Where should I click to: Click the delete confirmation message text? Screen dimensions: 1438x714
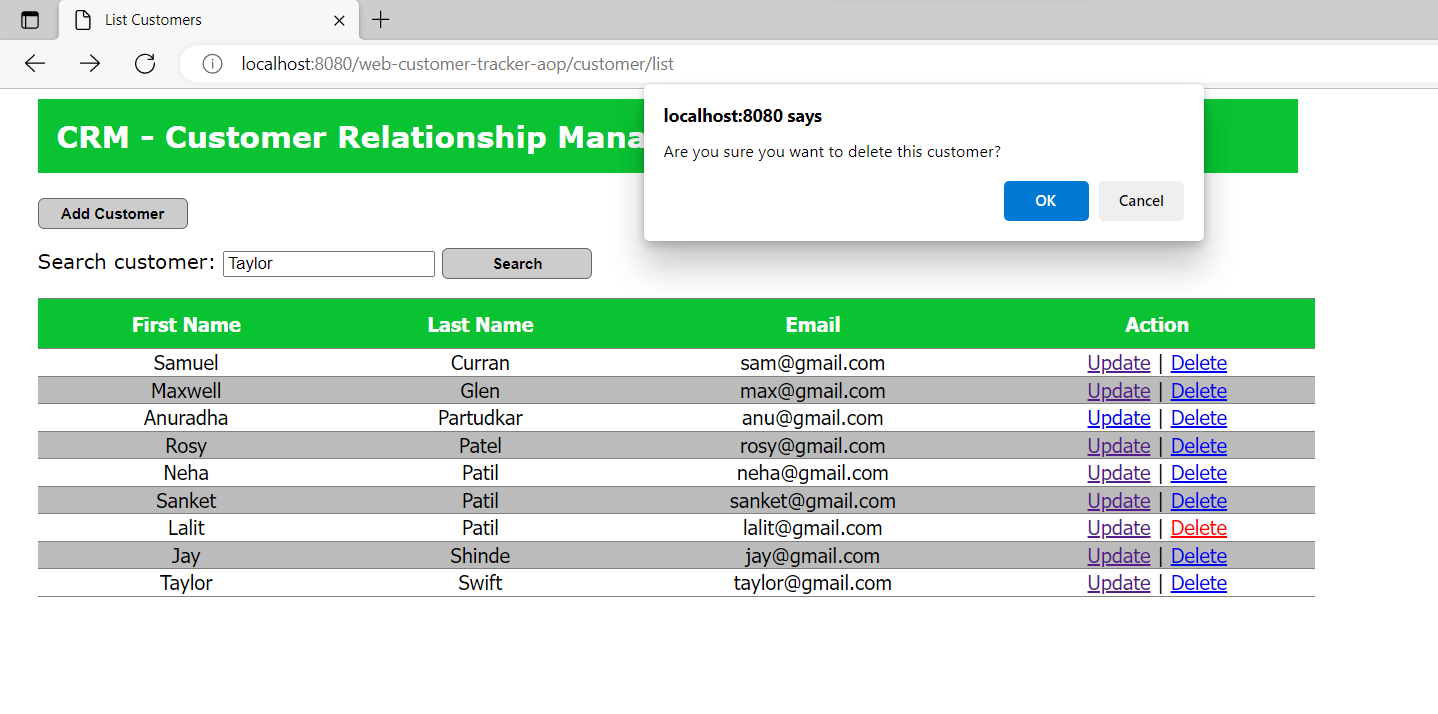(832, 152)
